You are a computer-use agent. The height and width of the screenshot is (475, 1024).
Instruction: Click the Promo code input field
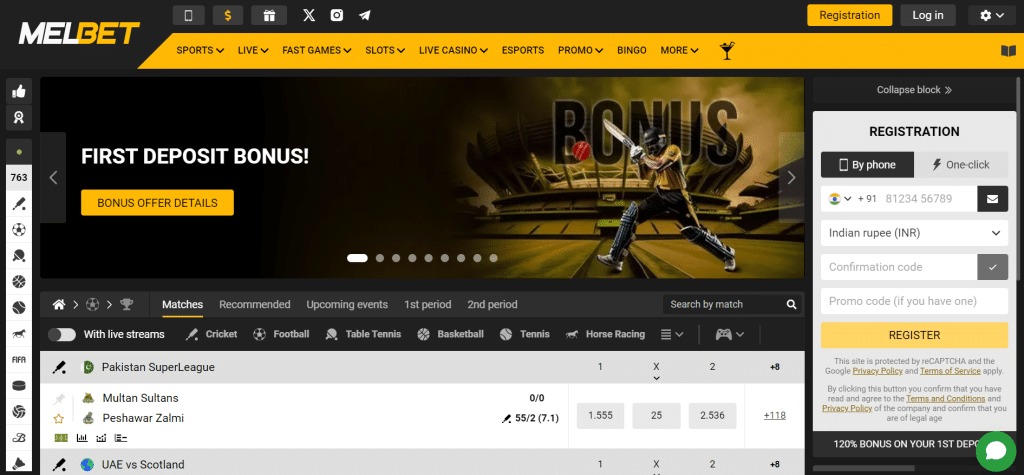pos(914,301)
